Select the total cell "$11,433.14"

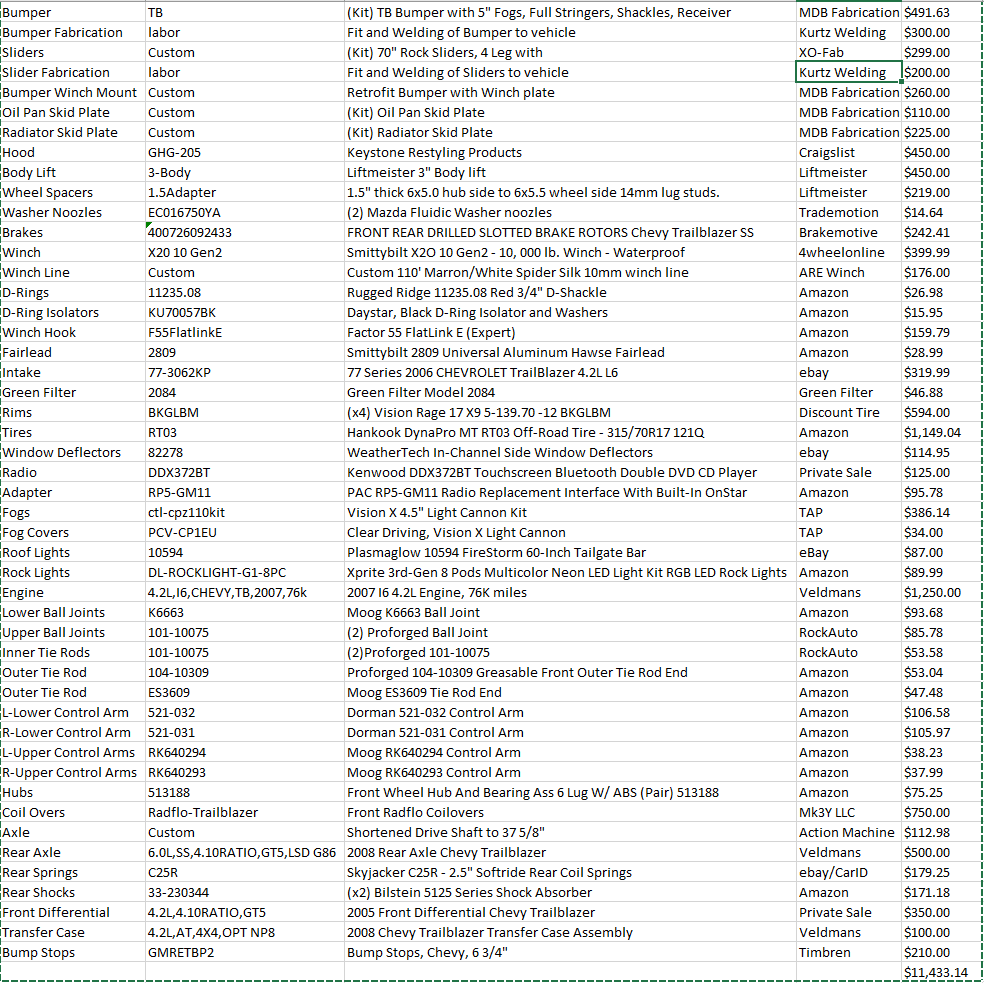pyautogui.click(x=942, y=972)
